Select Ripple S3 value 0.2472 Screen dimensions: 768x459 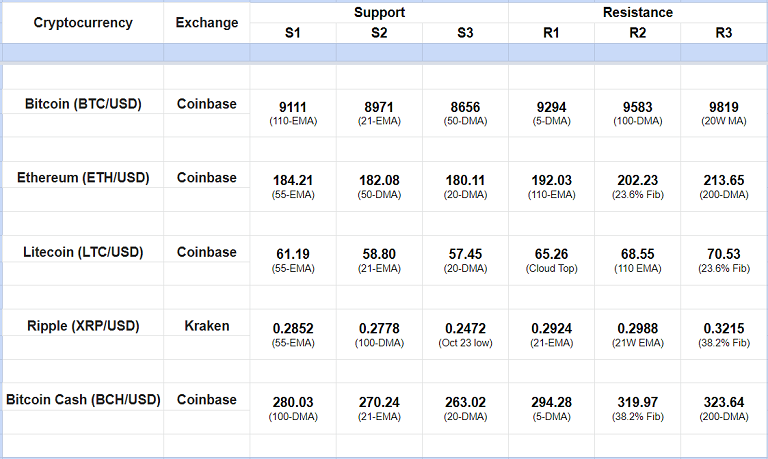click(x=465, y=328)
